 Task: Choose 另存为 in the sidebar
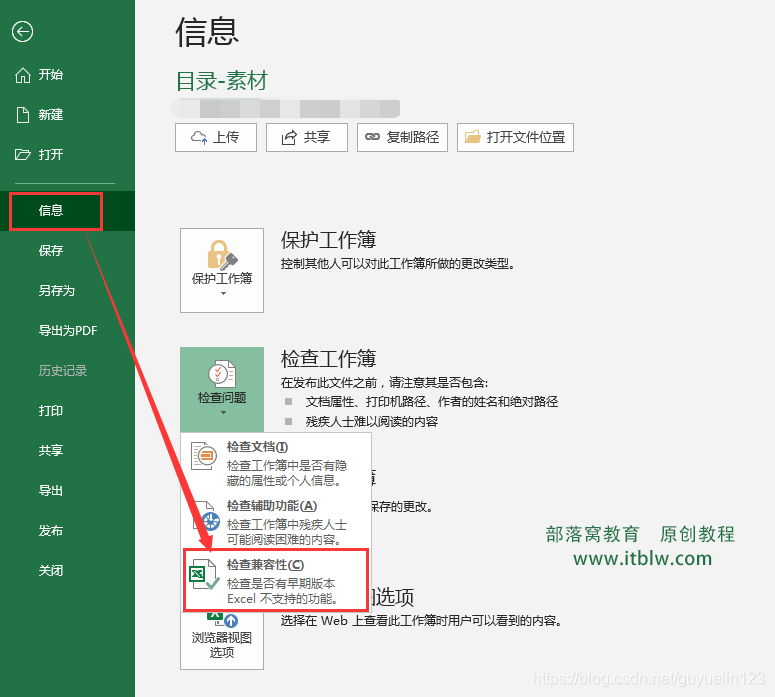tap(56, 291)
